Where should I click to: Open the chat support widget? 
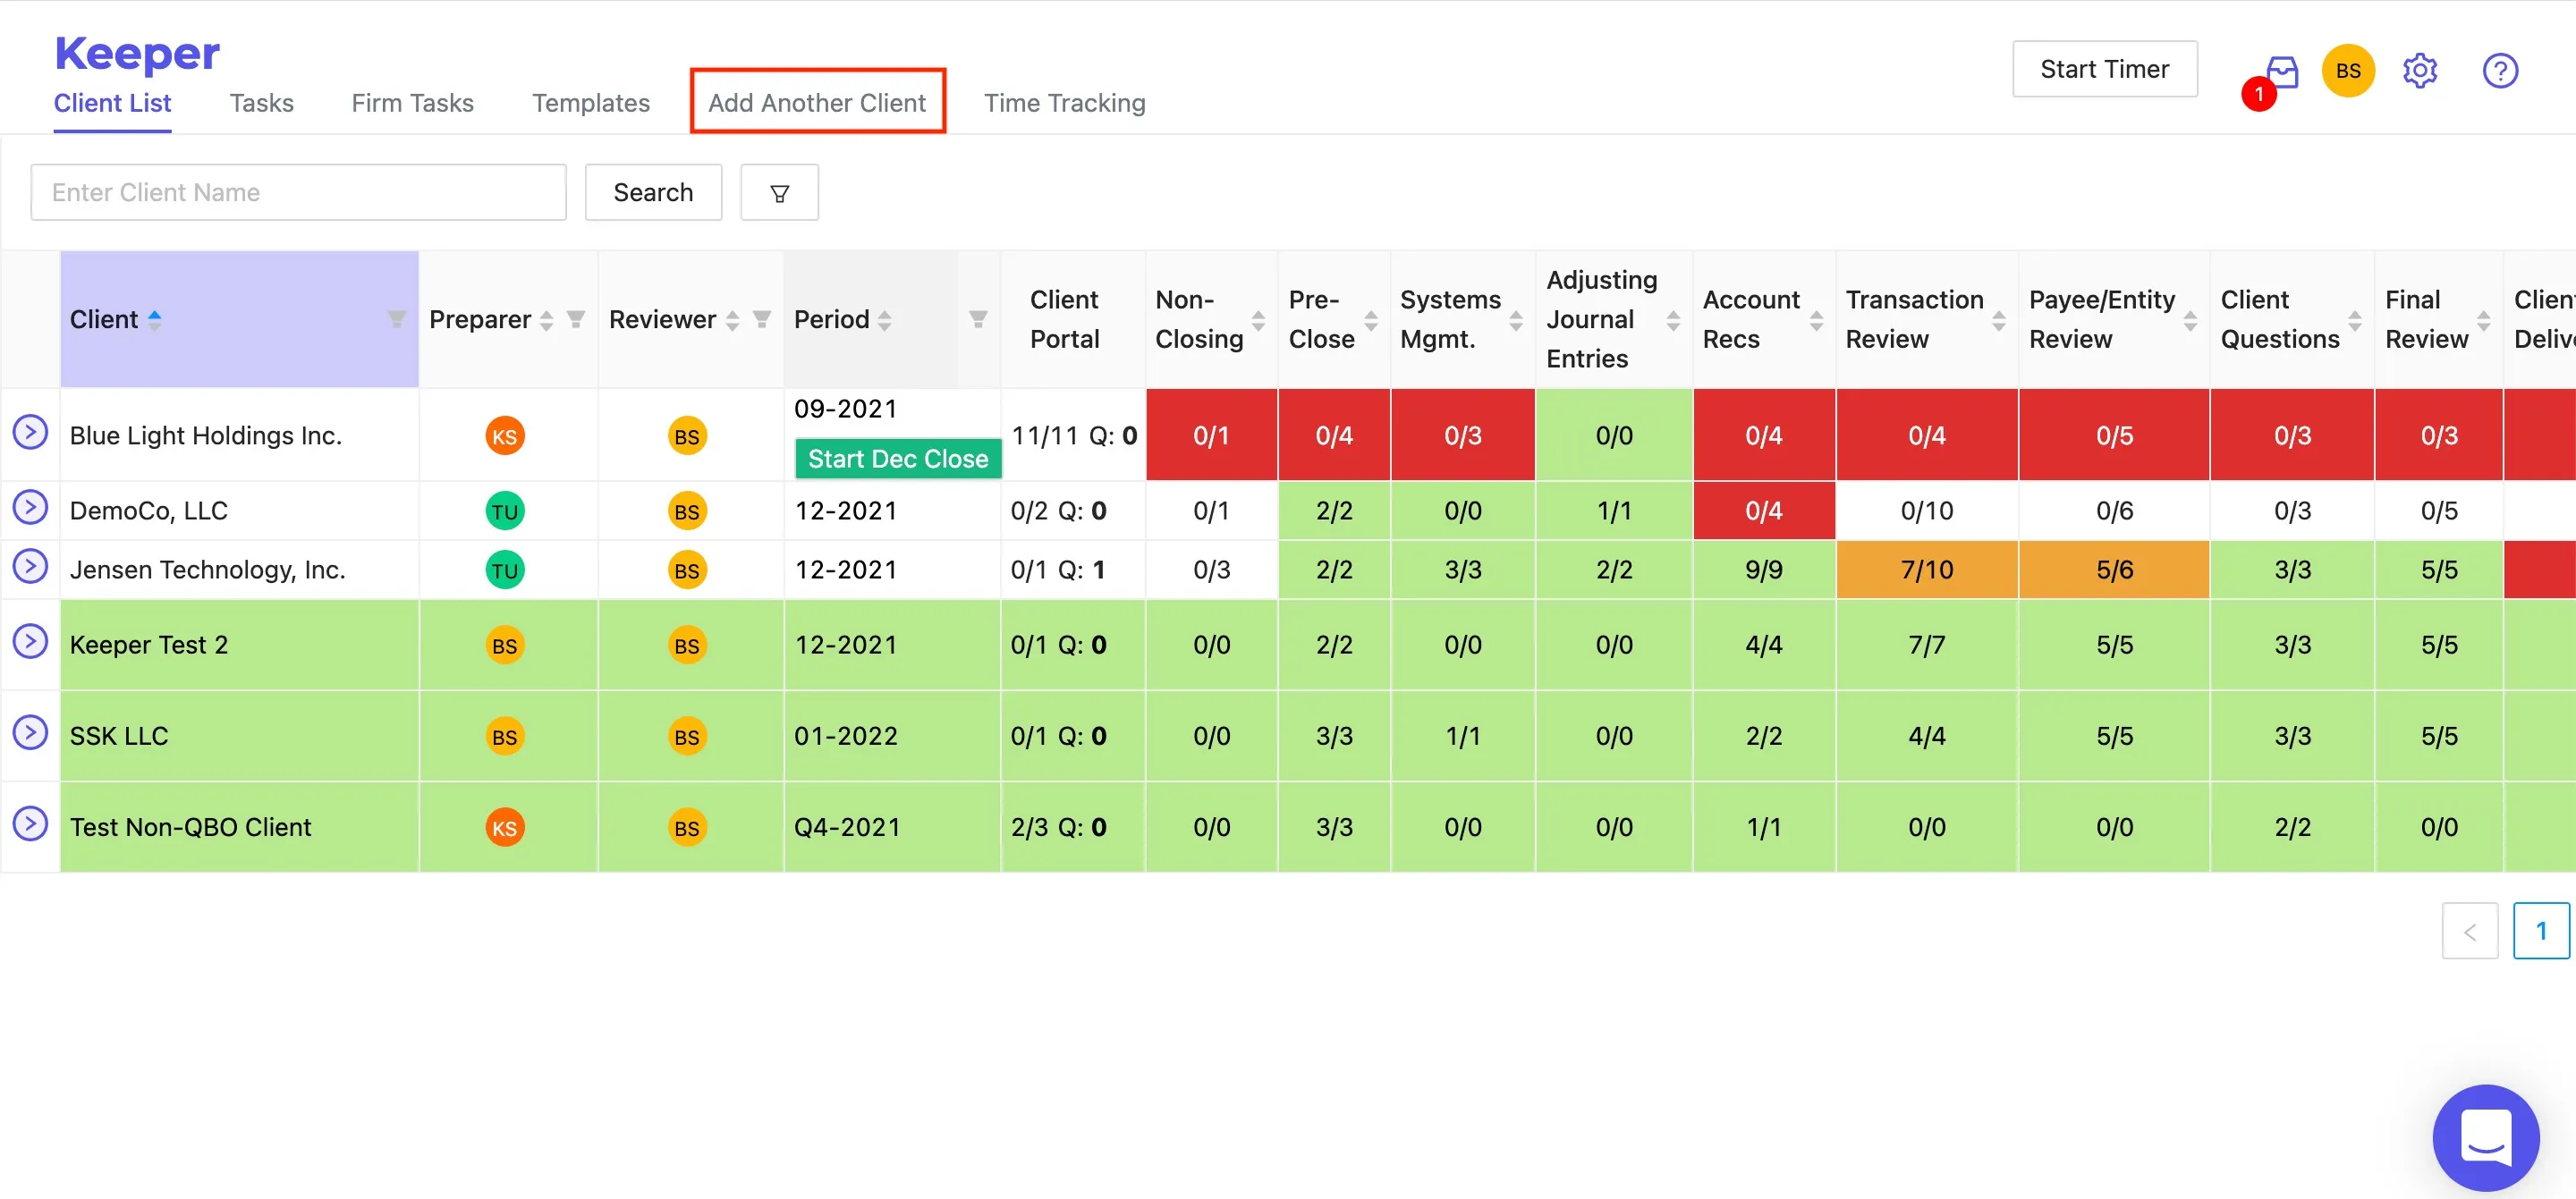[x=2485, y=1137]
